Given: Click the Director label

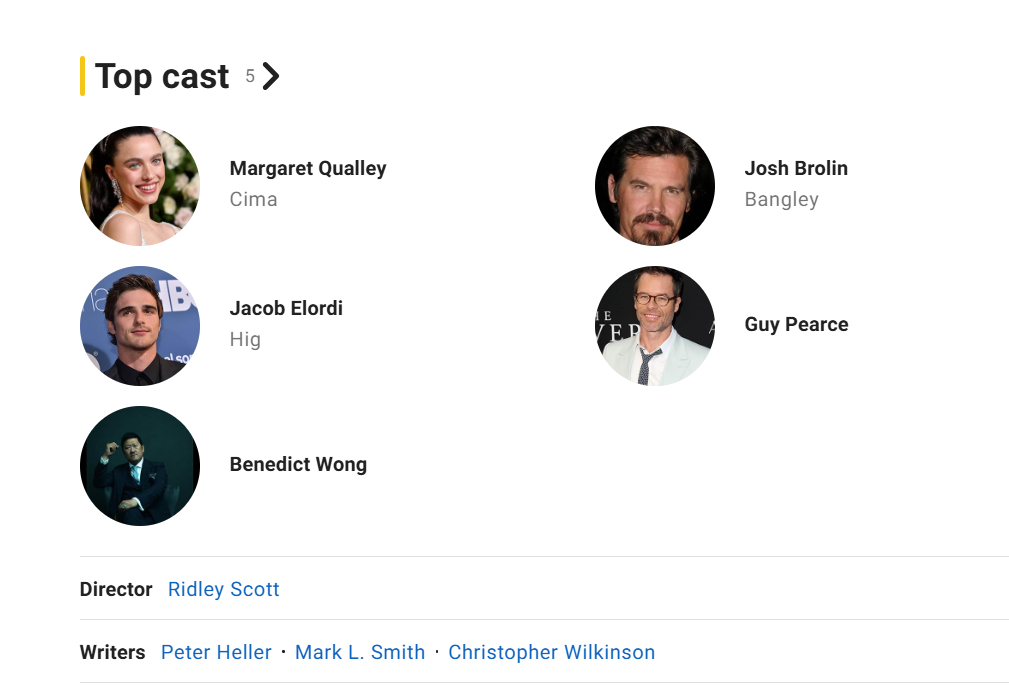Looking at the screenshot, I should tap(116, 589).
